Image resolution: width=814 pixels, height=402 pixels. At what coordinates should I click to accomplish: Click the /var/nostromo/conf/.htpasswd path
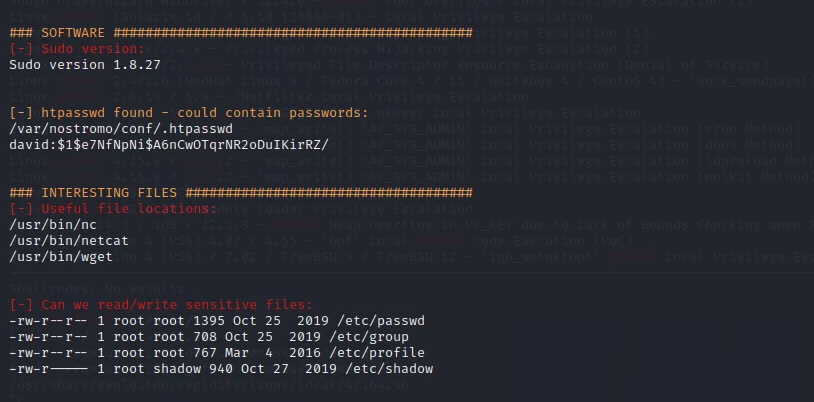click(121, 129)
